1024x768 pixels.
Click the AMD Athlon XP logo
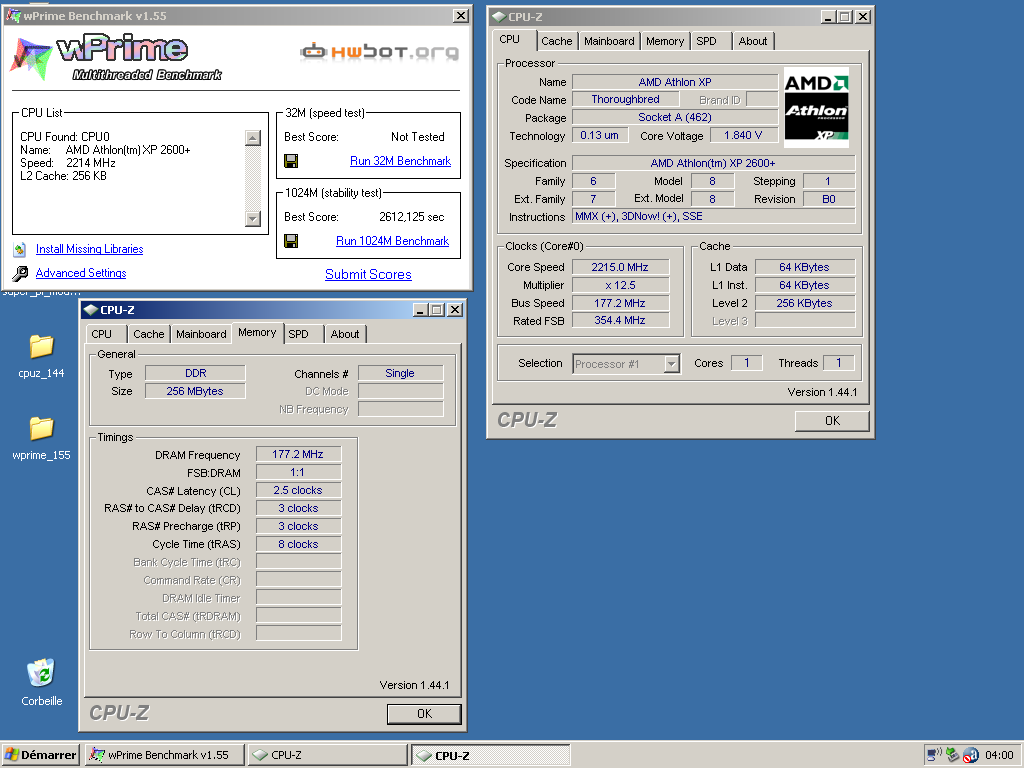[x=816, y=107]
